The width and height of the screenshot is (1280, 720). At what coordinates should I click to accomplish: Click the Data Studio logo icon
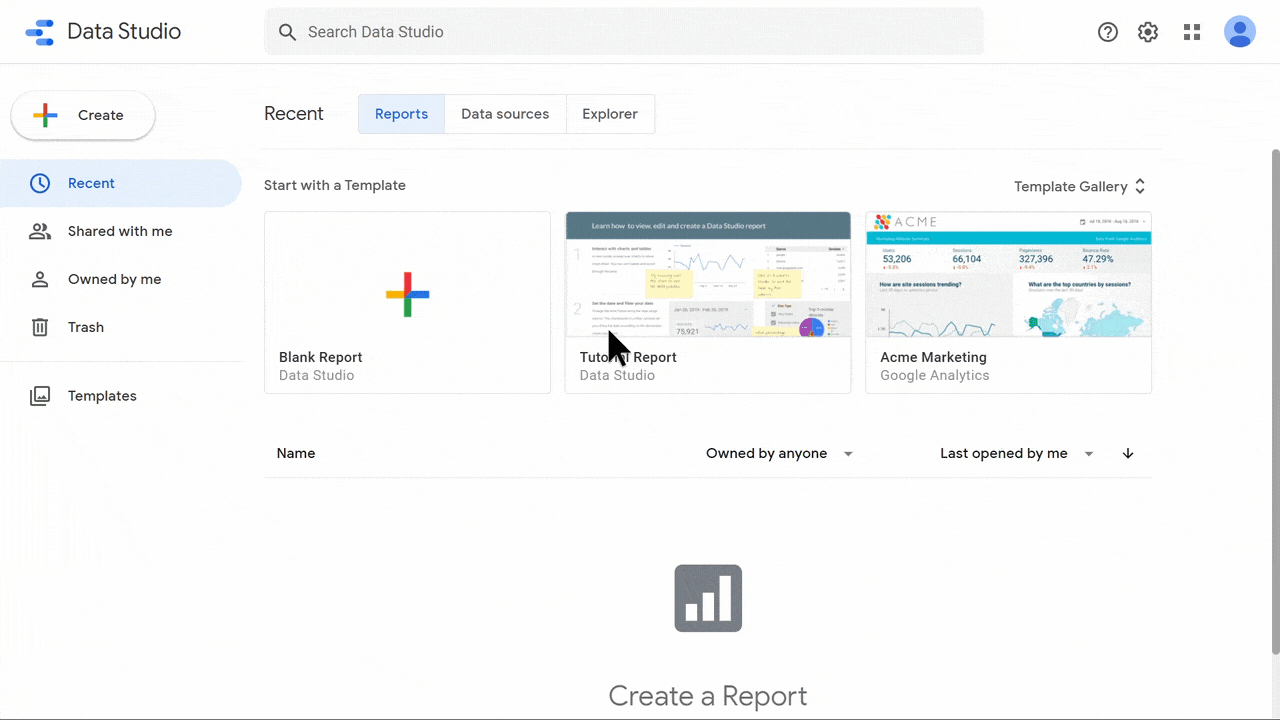click(x=40, y=32)
